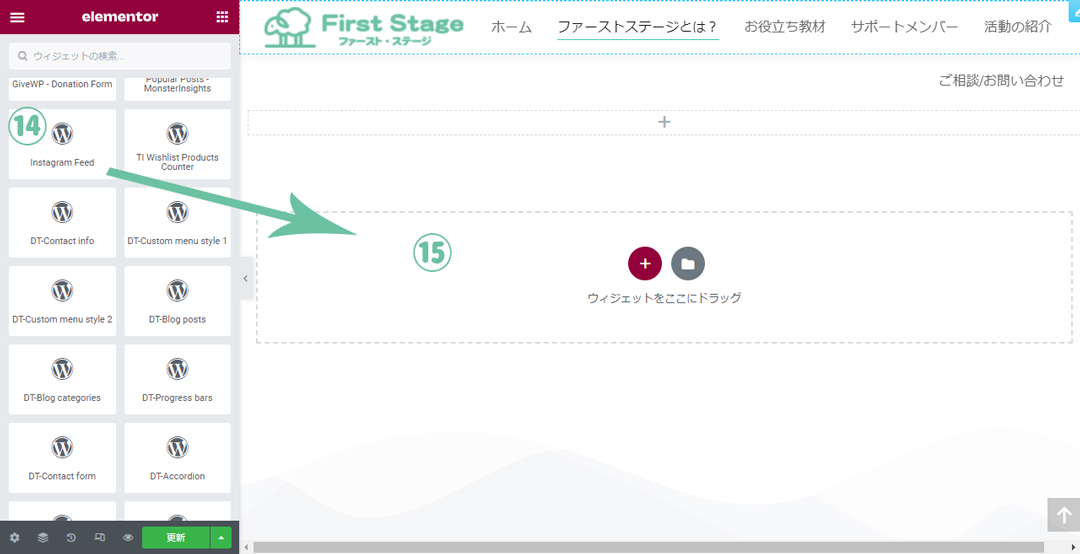Open the Elementor hamburger menu

(17, 17)
